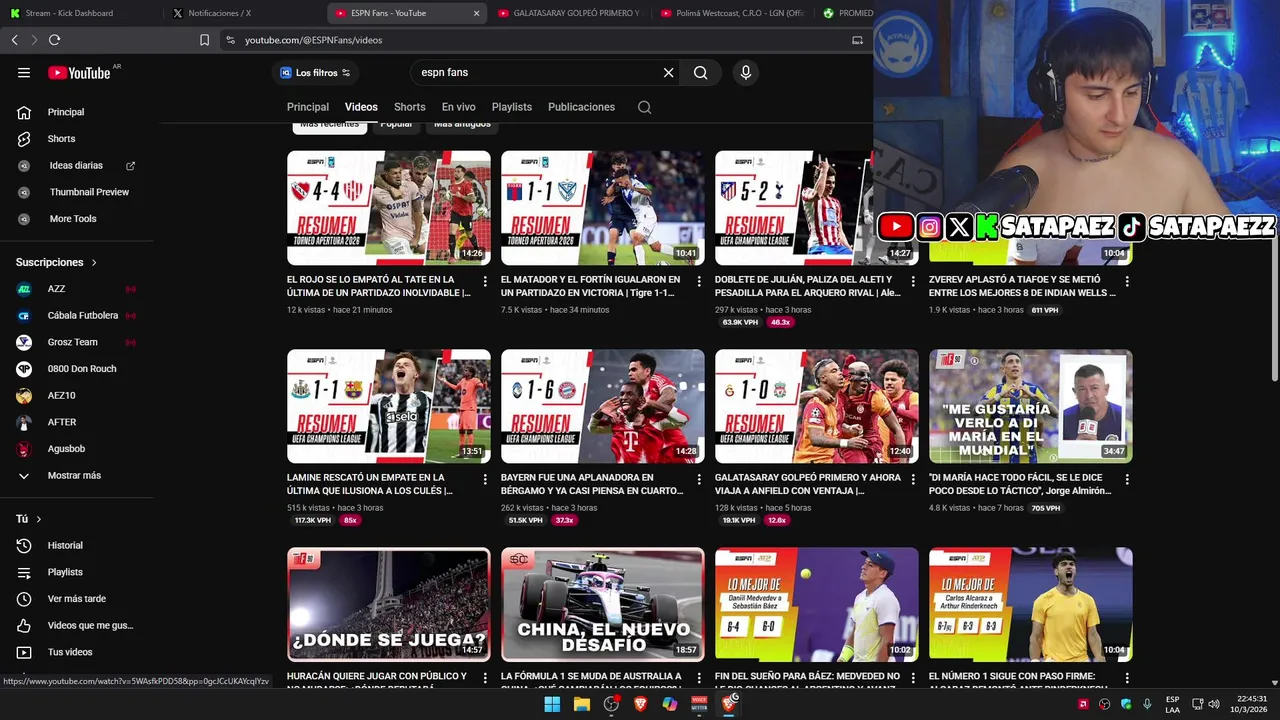The width and height of the screenshot is (1280, 720).
Task: Open volume control in system tray
Action: [1214, 704]
